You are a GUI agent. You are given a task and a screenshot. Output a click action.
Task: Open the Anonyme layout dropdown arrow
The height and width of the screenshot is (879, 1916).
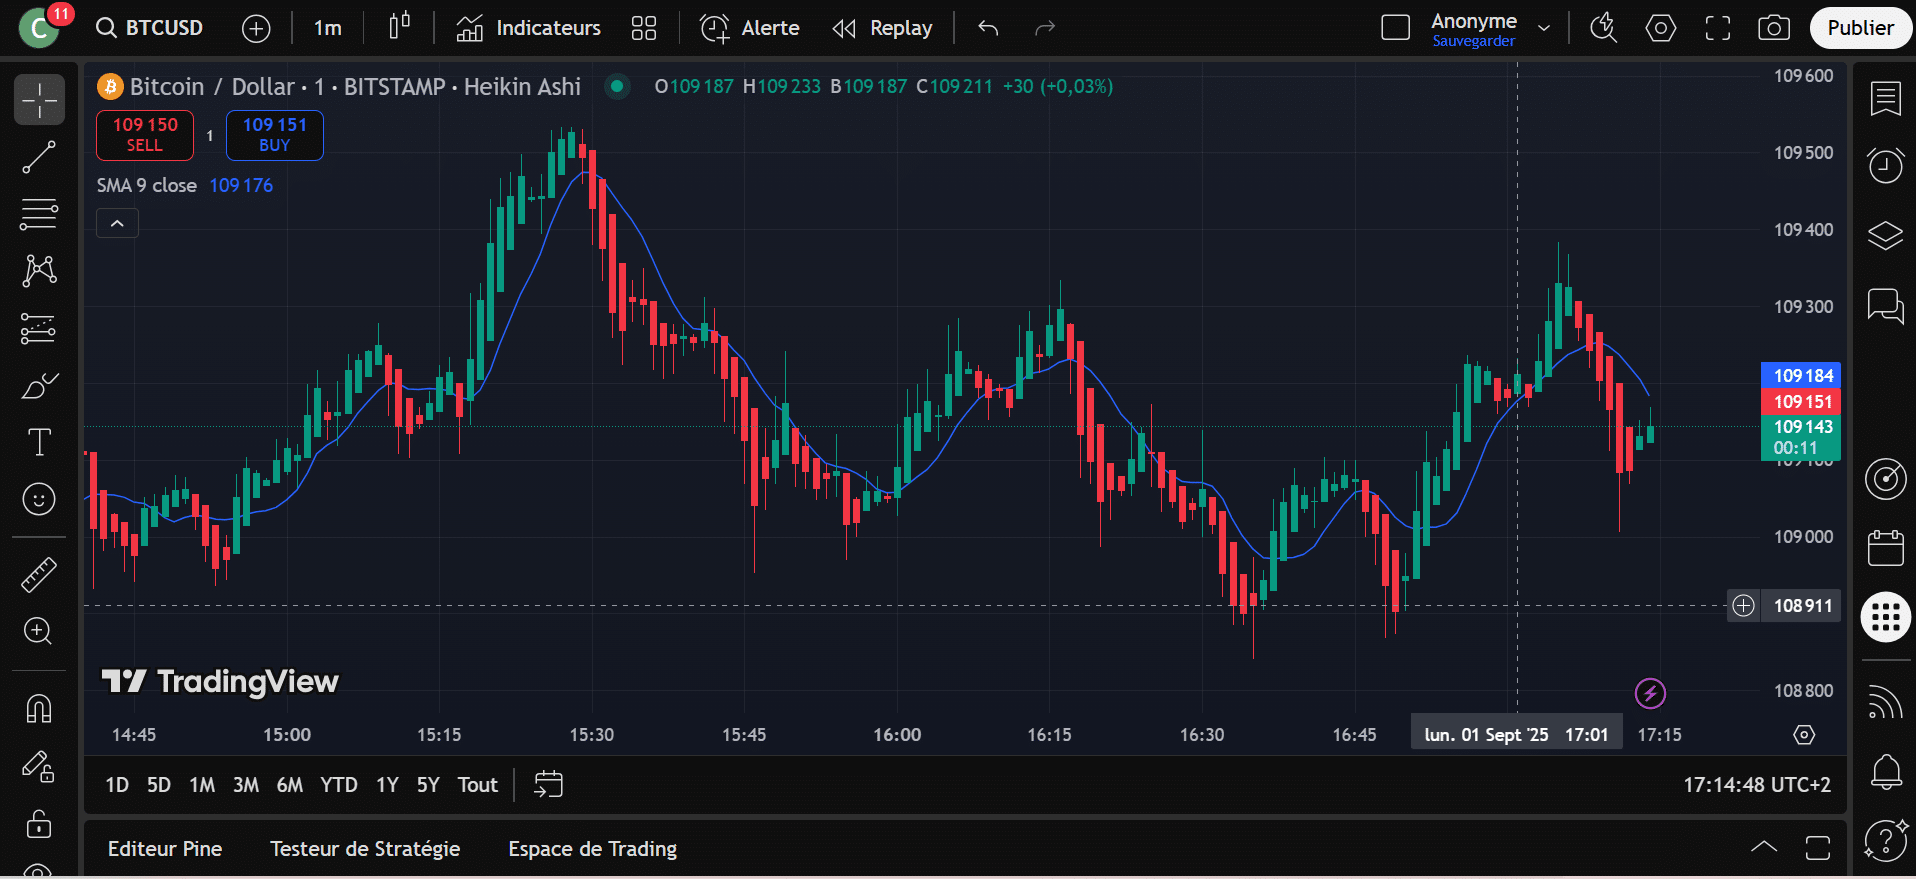[x=1544, y=28]
